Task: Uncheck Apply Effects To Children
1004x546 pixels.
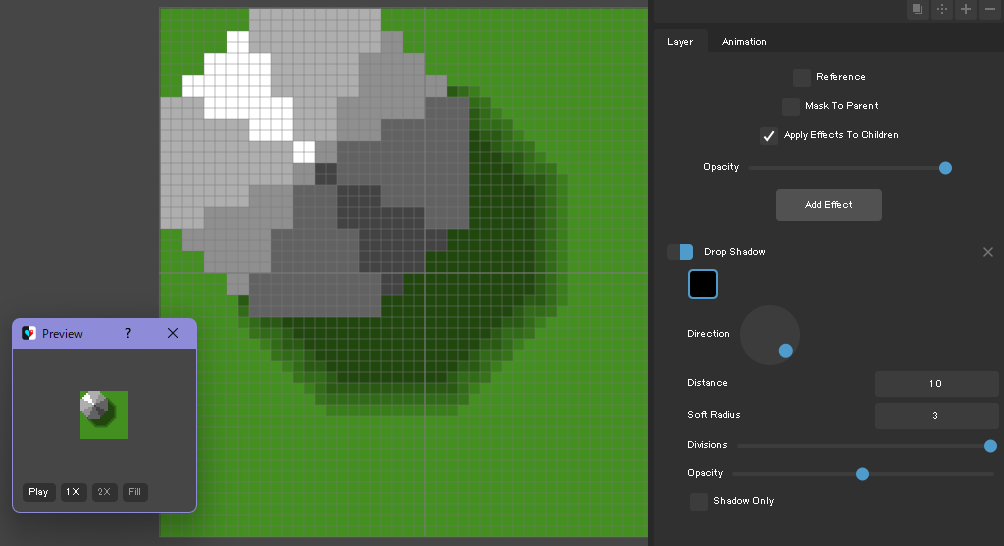Action: 769,136
